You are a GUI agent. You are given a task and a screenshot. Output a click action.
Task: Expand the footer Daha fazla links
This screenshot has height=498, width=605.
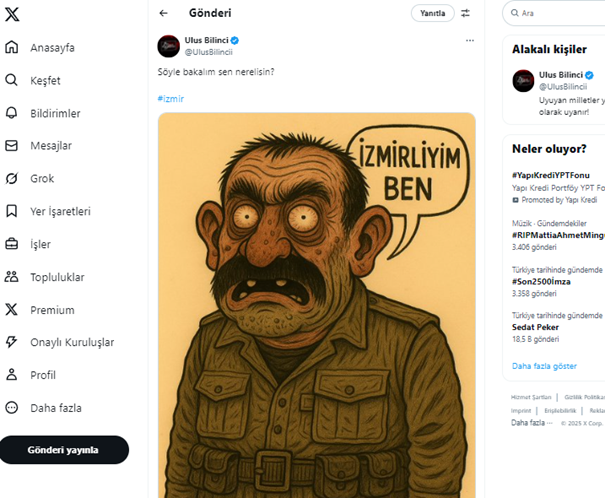pyautogui.click(x=531, y=423)
